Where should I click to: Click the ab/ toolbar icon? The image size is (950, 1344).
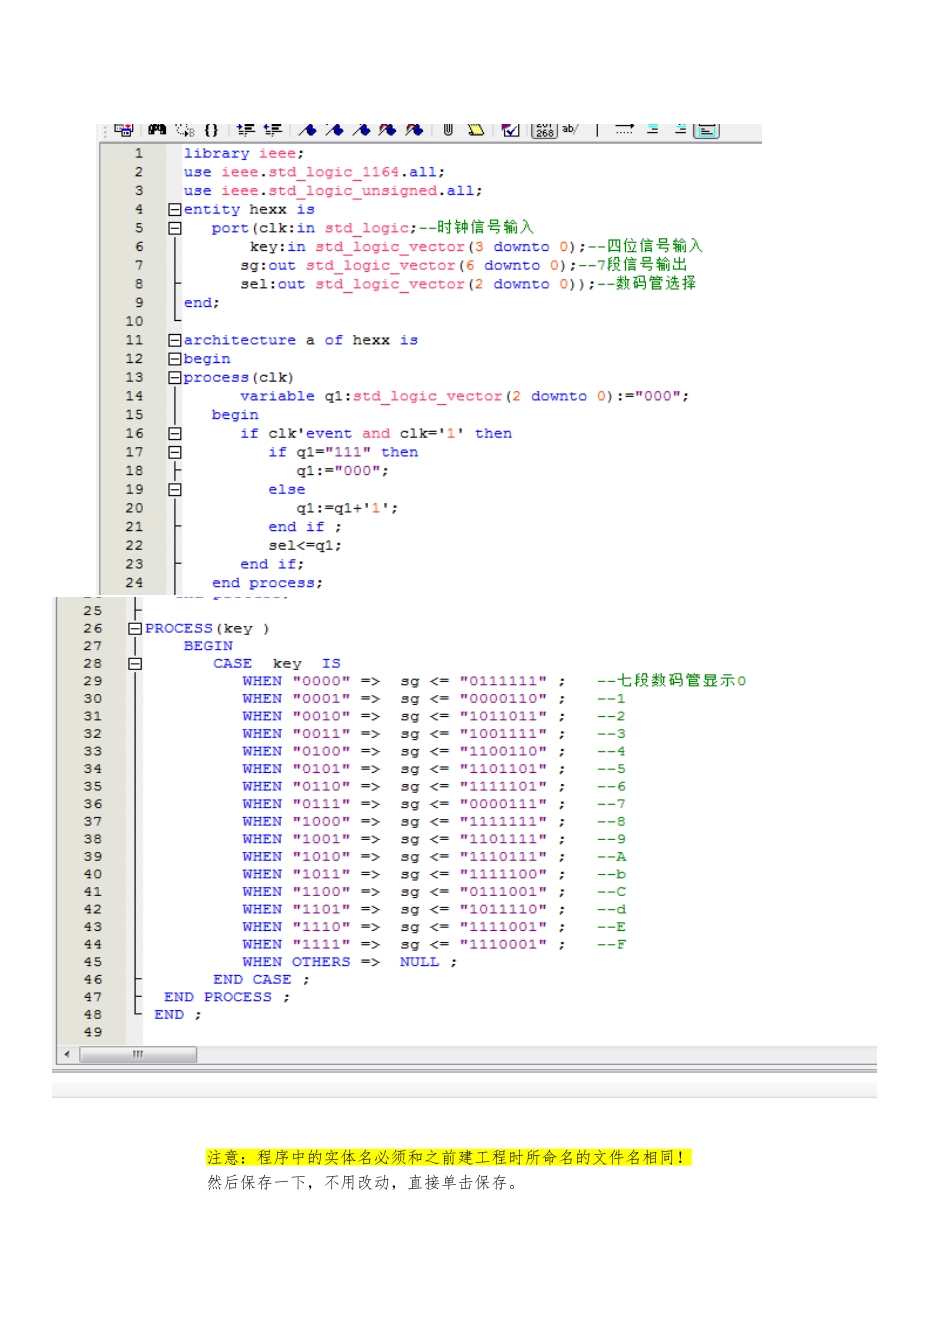(570, 129)
